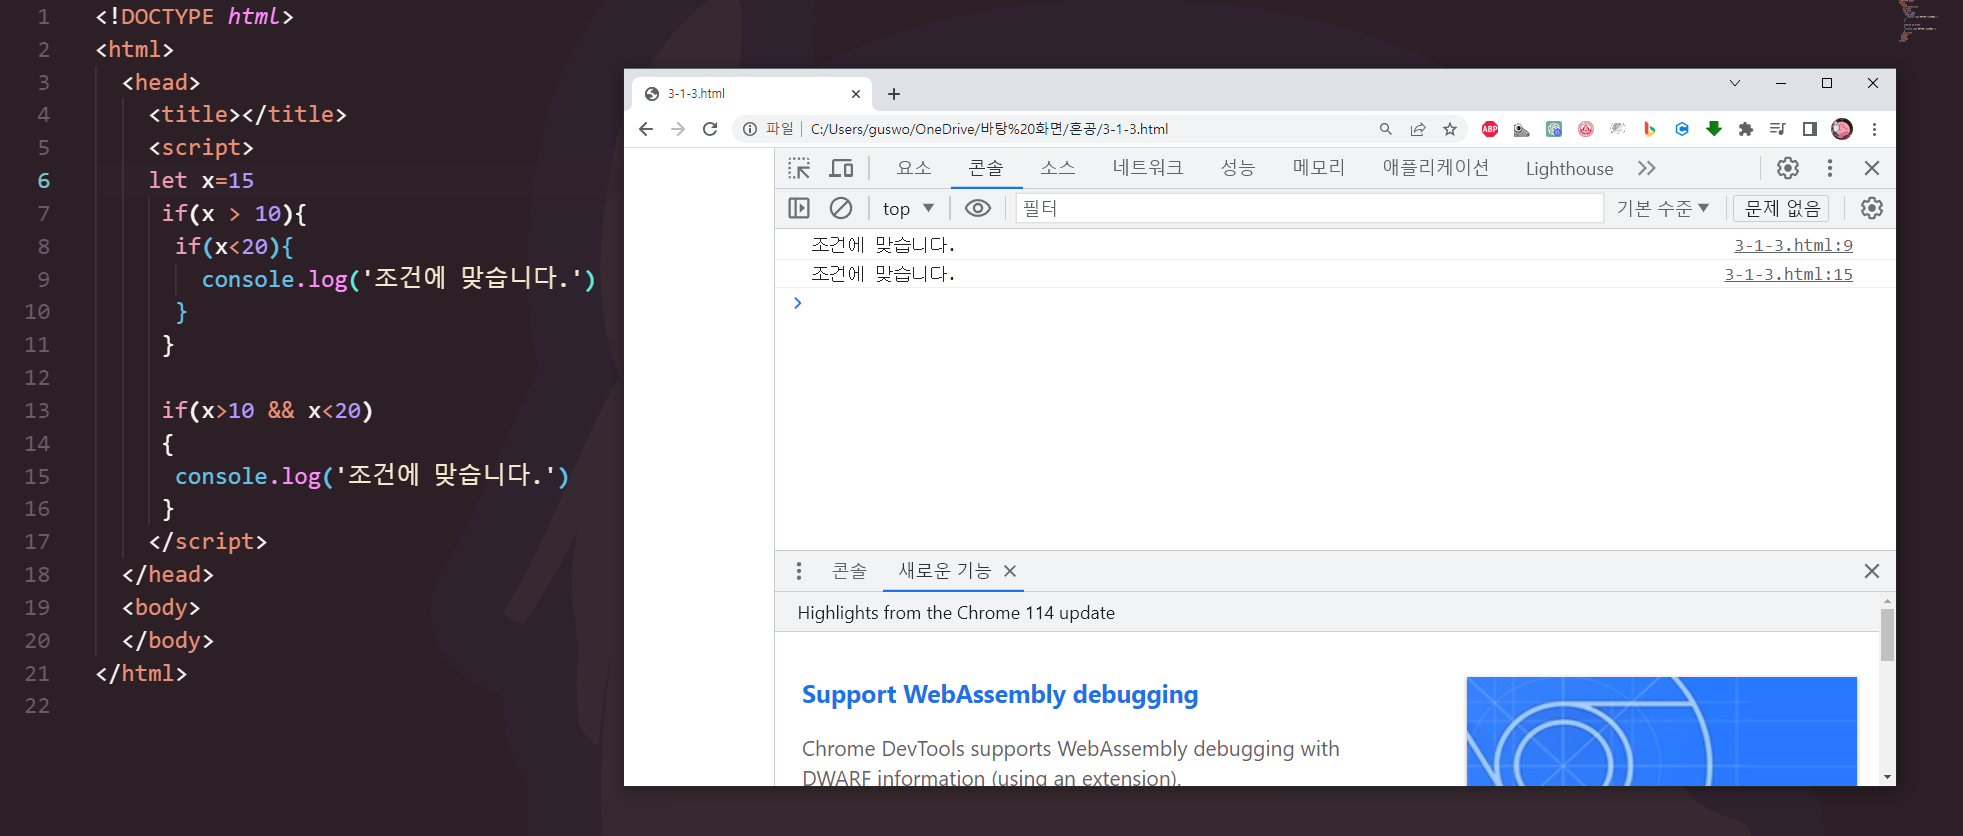Reload the page
The height and width of the screenshot is (836, 1963).
(x=710, y=129)
